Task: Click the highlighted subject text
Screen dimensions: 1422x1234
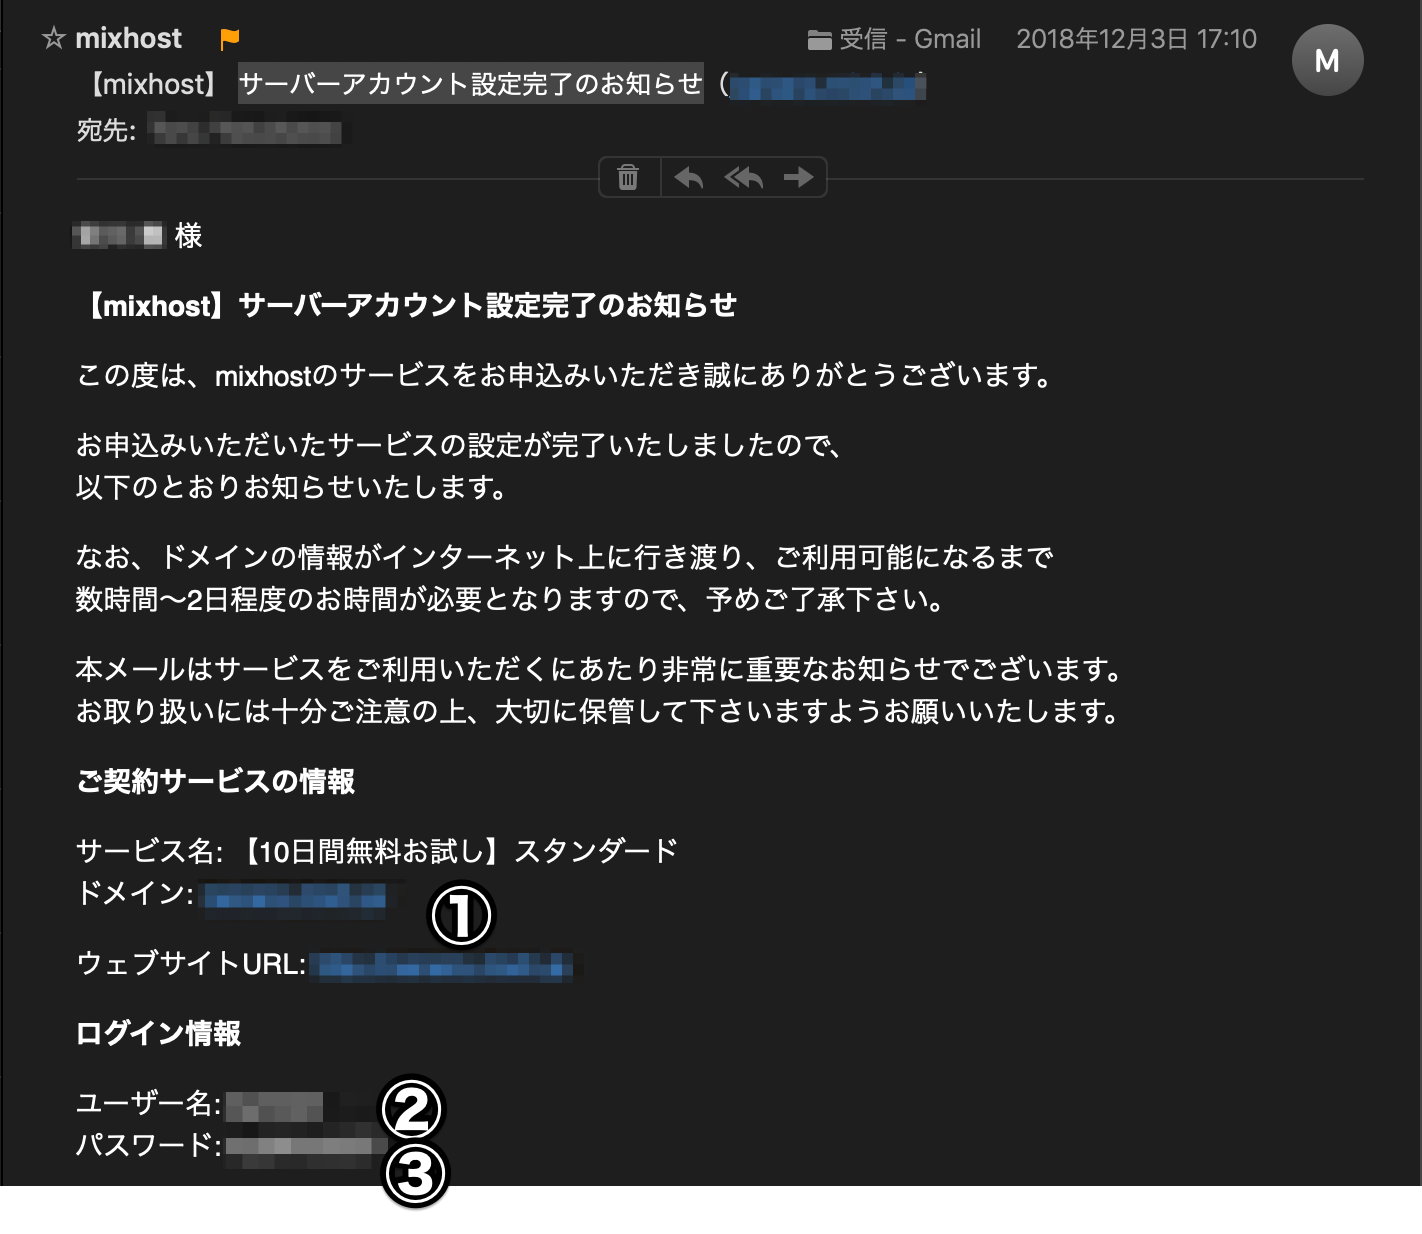Action: [x=470, y=84]
